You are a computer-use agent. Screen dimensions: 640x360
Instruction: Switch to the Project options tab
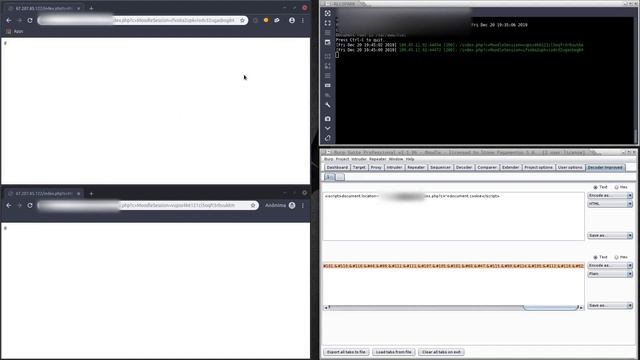point(539,167)
